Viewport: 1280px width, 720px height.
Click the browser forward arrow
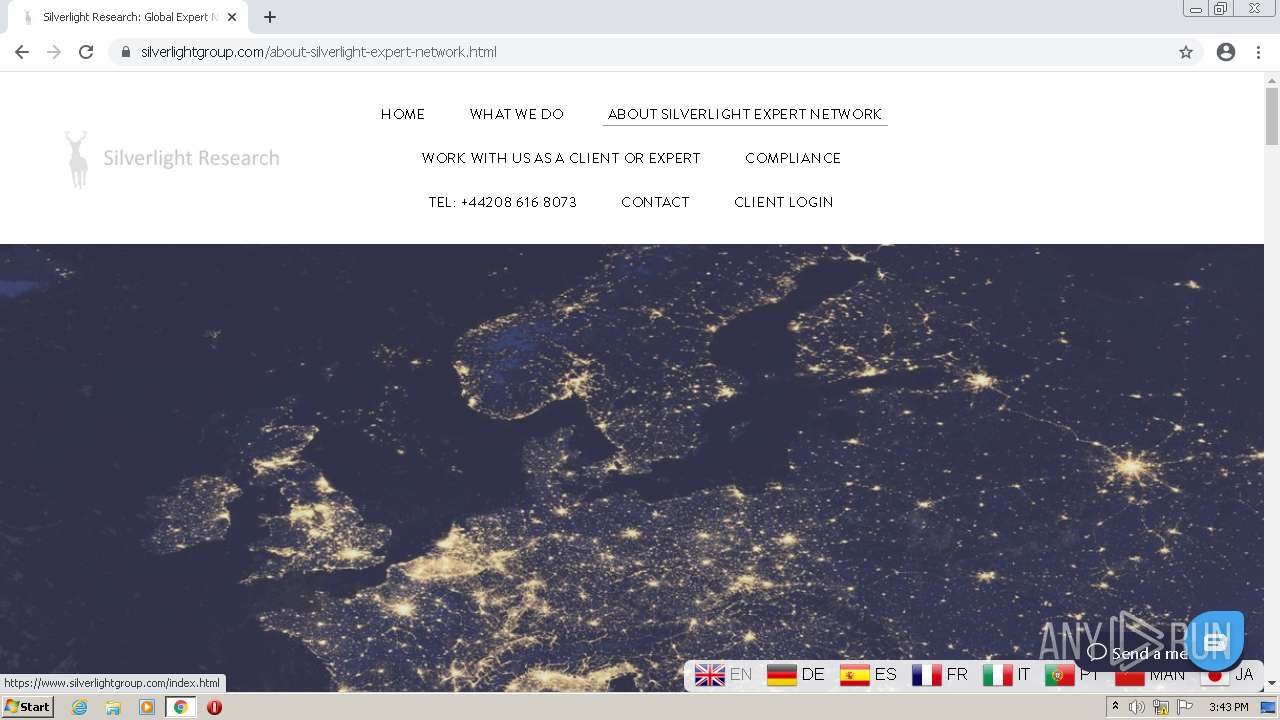point(54,52)
